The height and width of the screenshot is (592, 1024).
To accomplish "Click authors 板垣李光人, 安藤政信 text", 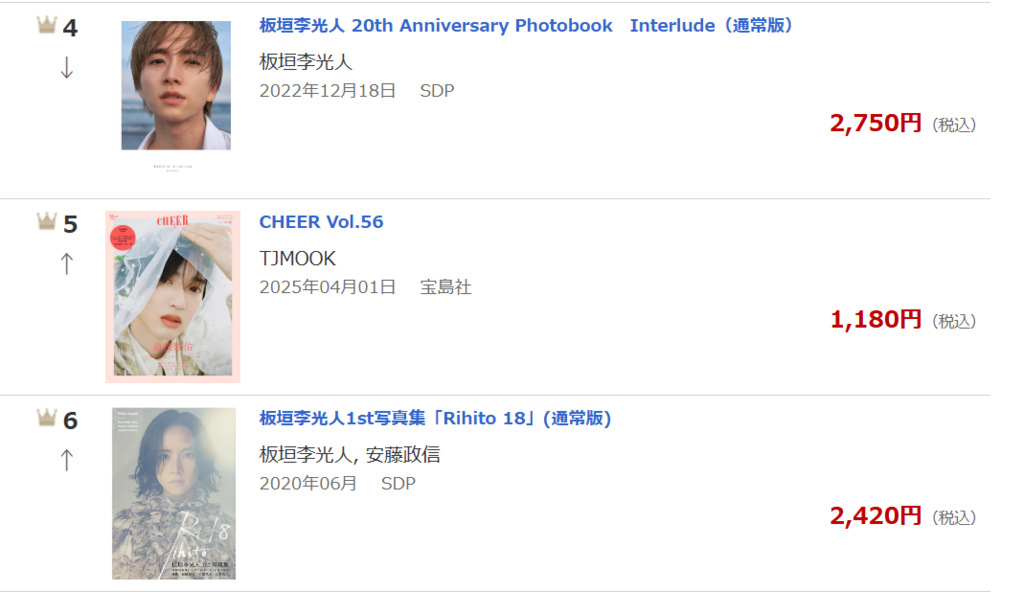I will coord(349,455).
